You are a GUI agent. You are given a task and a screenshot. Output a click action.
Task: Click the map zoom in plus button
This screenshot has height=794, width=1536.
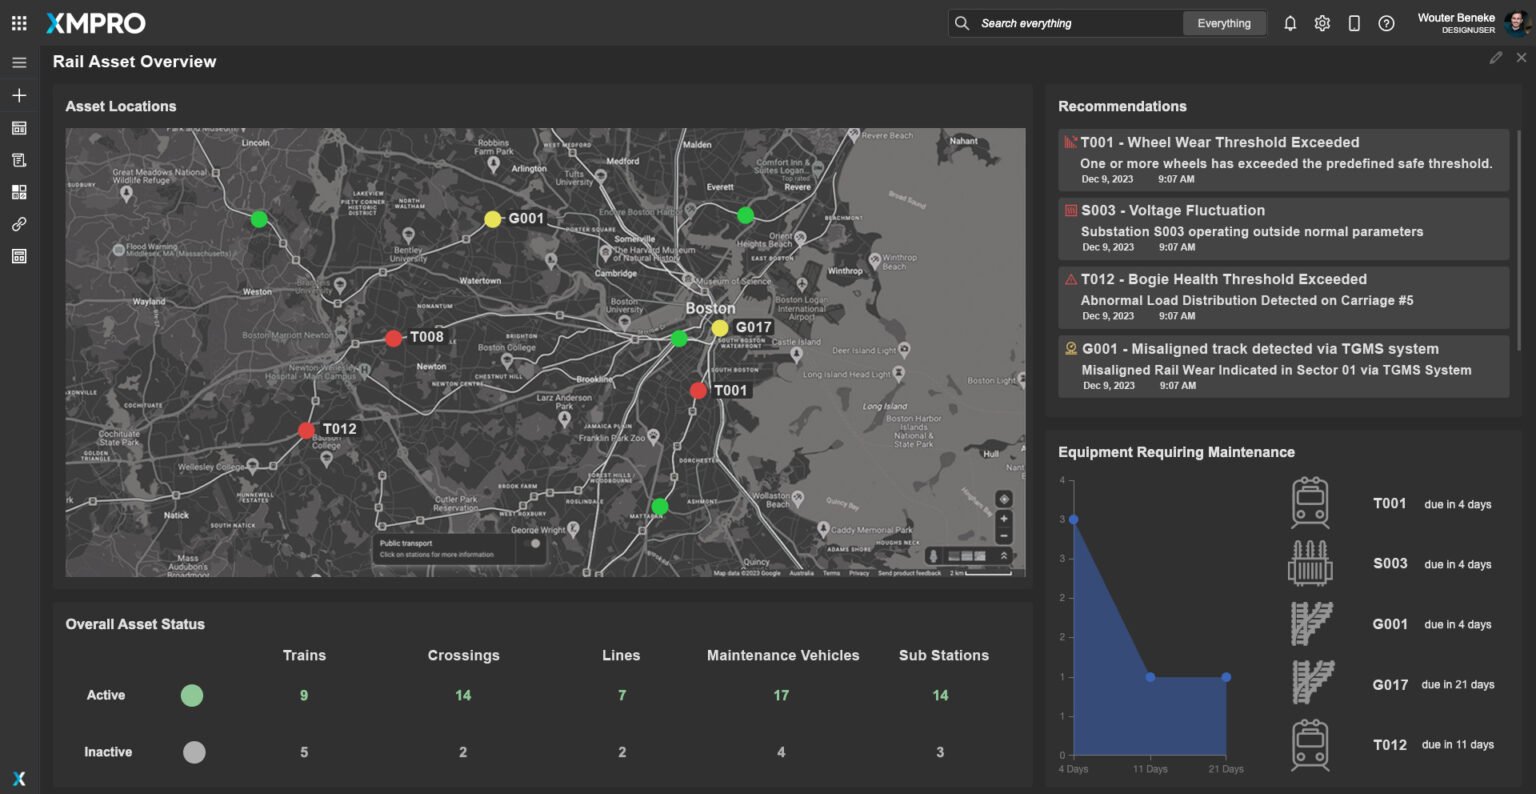[1004, 519]
